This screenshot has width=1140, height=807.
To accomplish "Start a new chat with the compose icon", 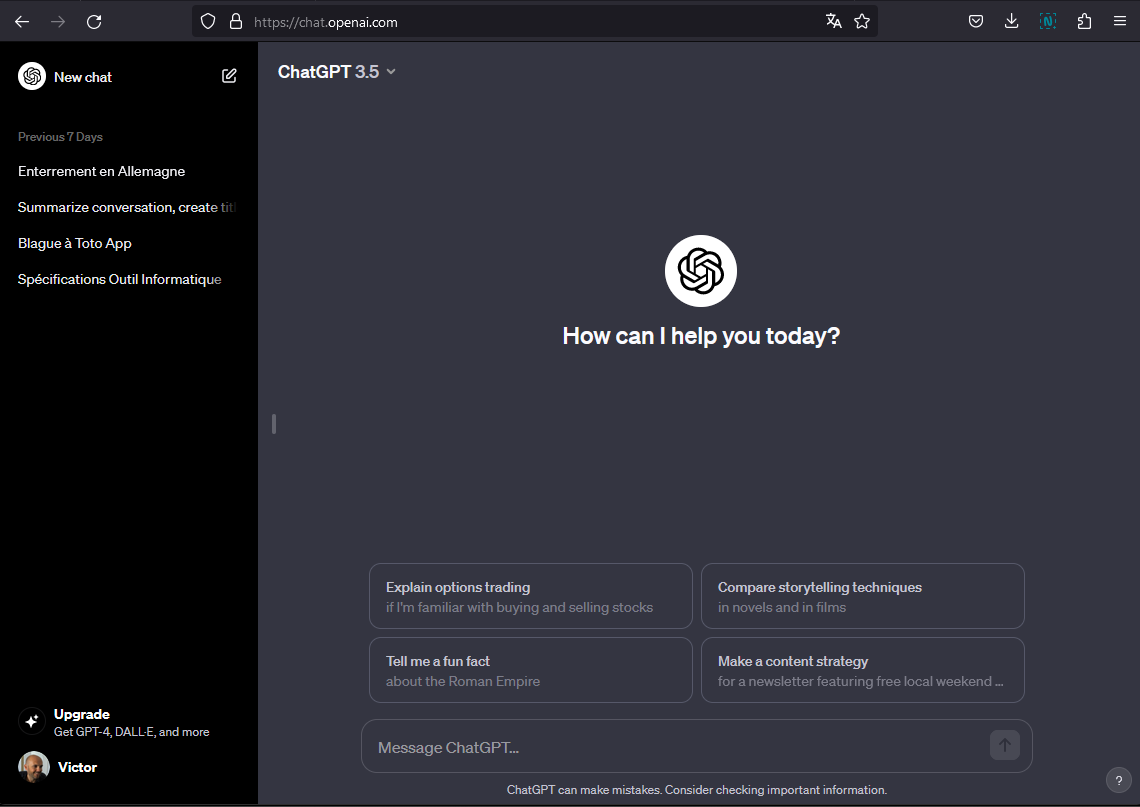I will pos(229,76).
